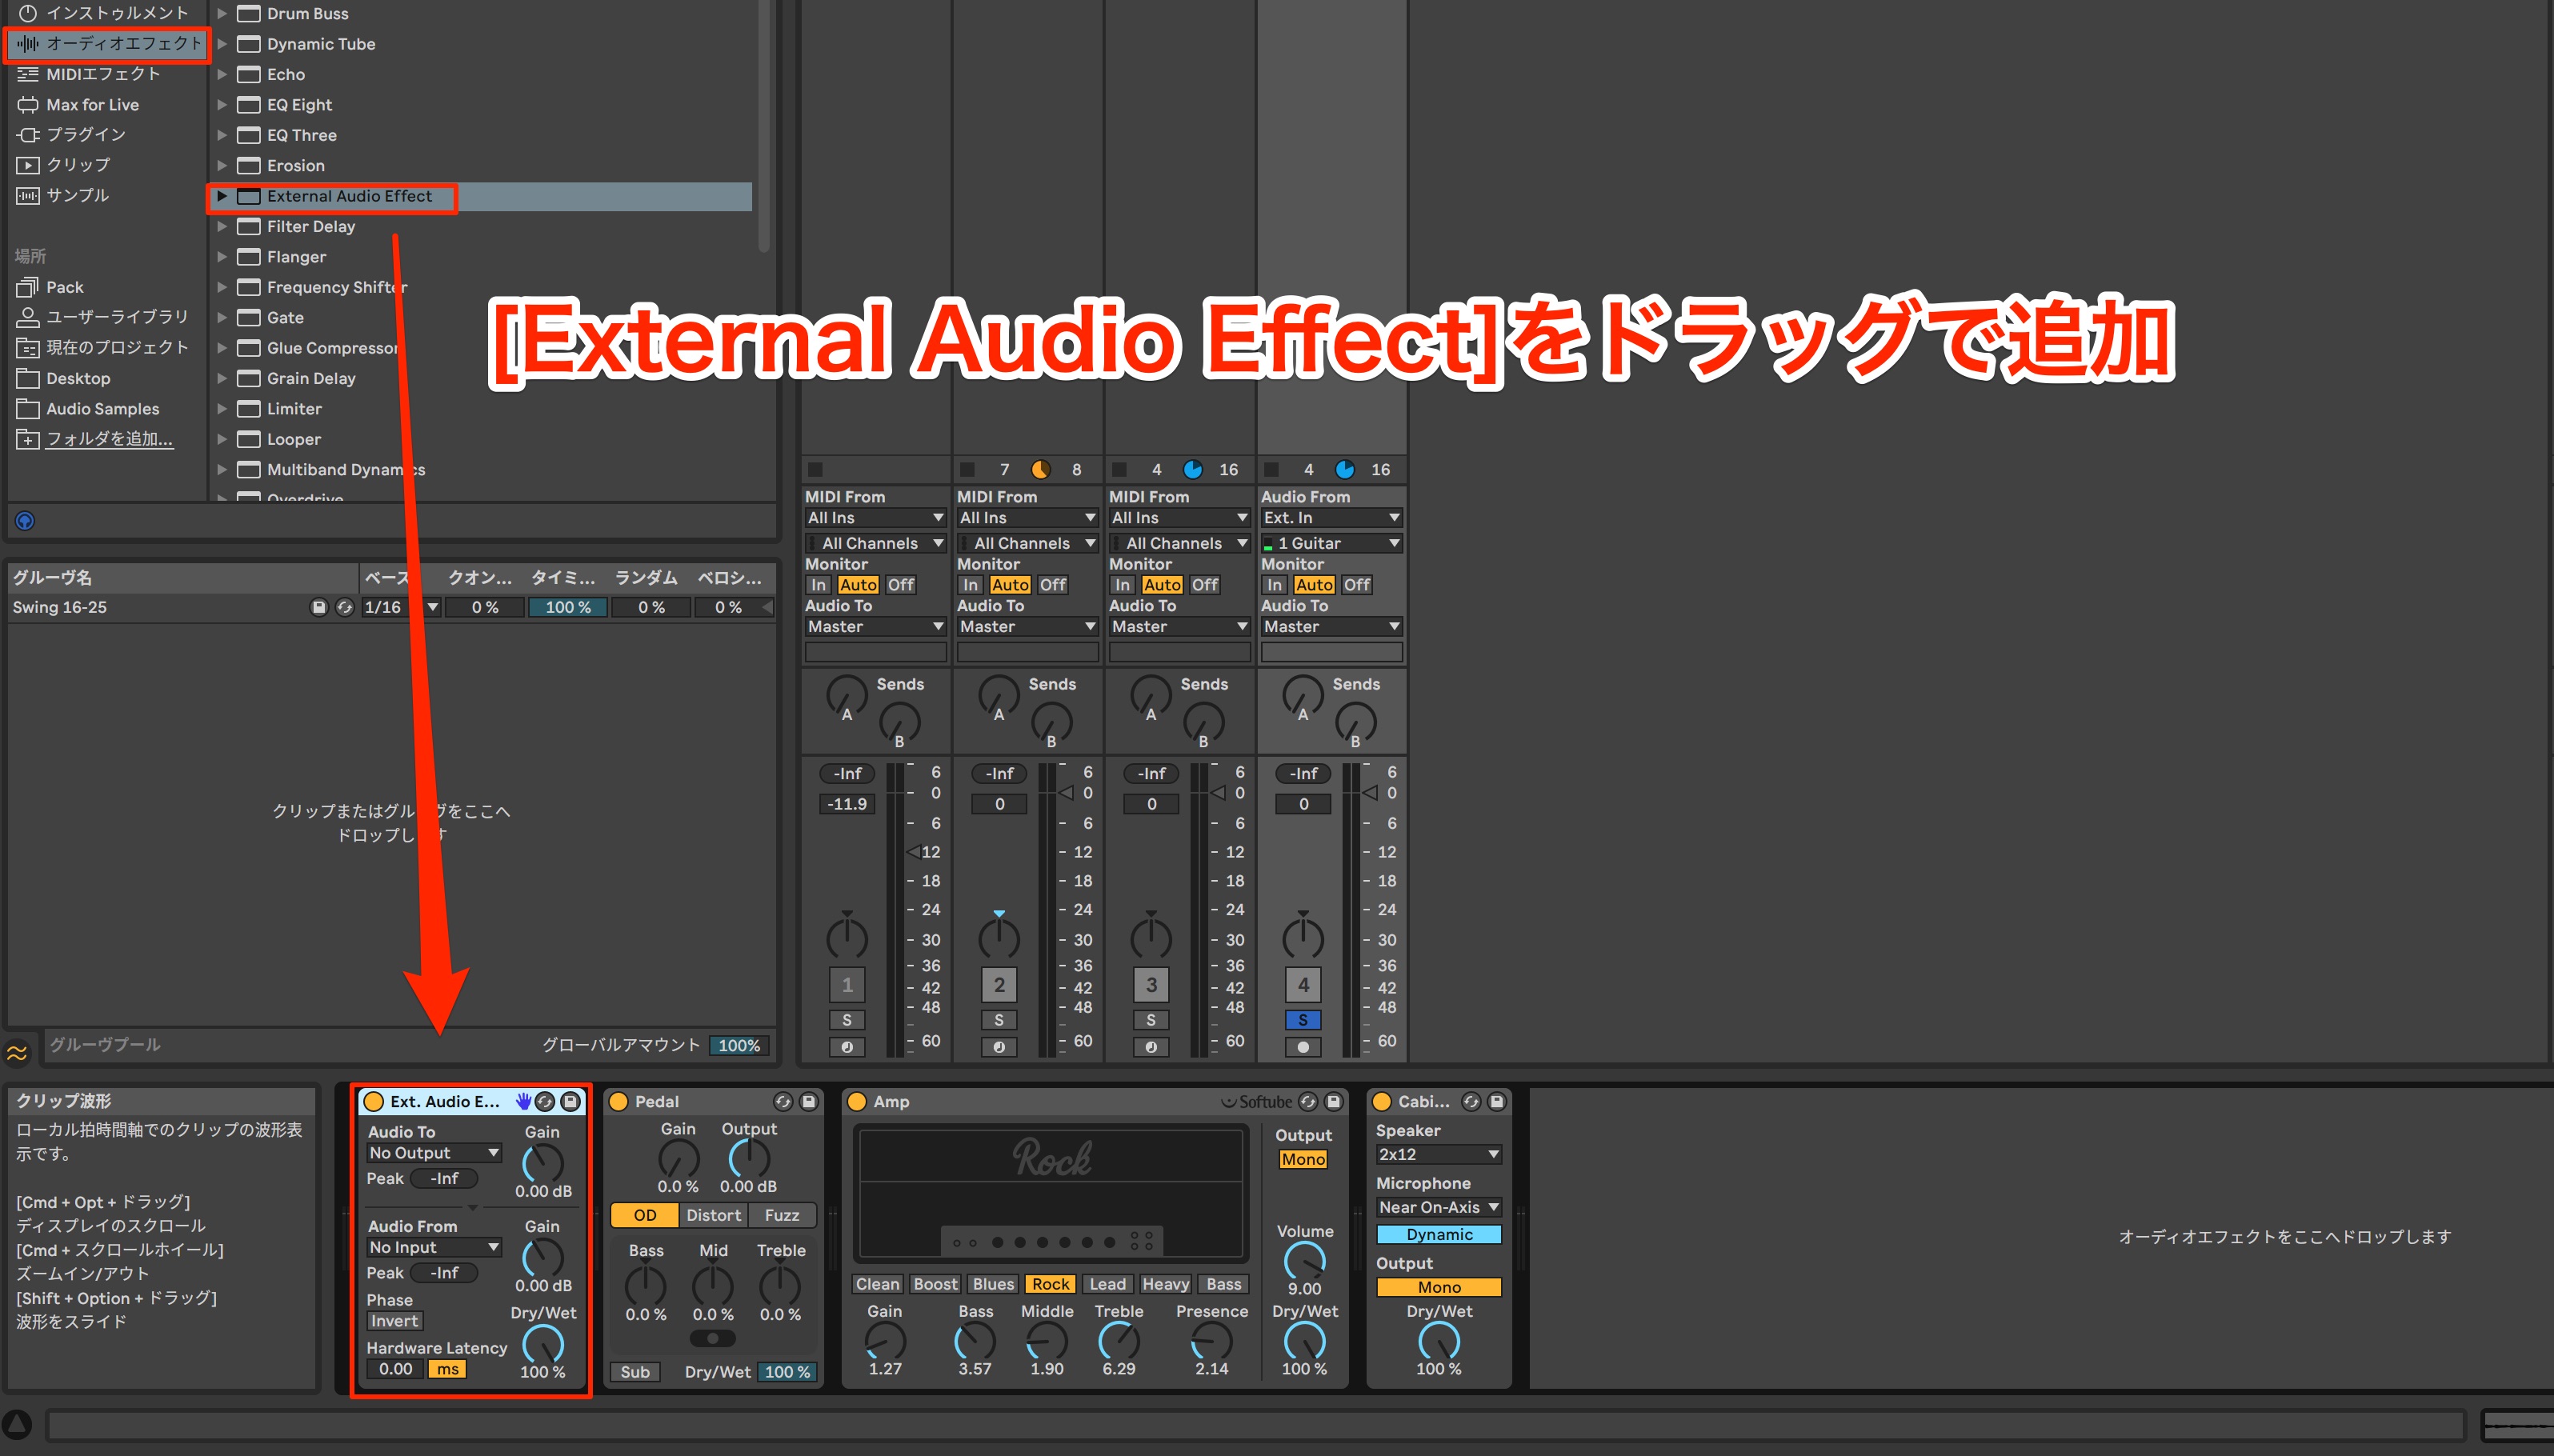Adjust Ext. Audio Effect Dry/Wet knob

543,1344
